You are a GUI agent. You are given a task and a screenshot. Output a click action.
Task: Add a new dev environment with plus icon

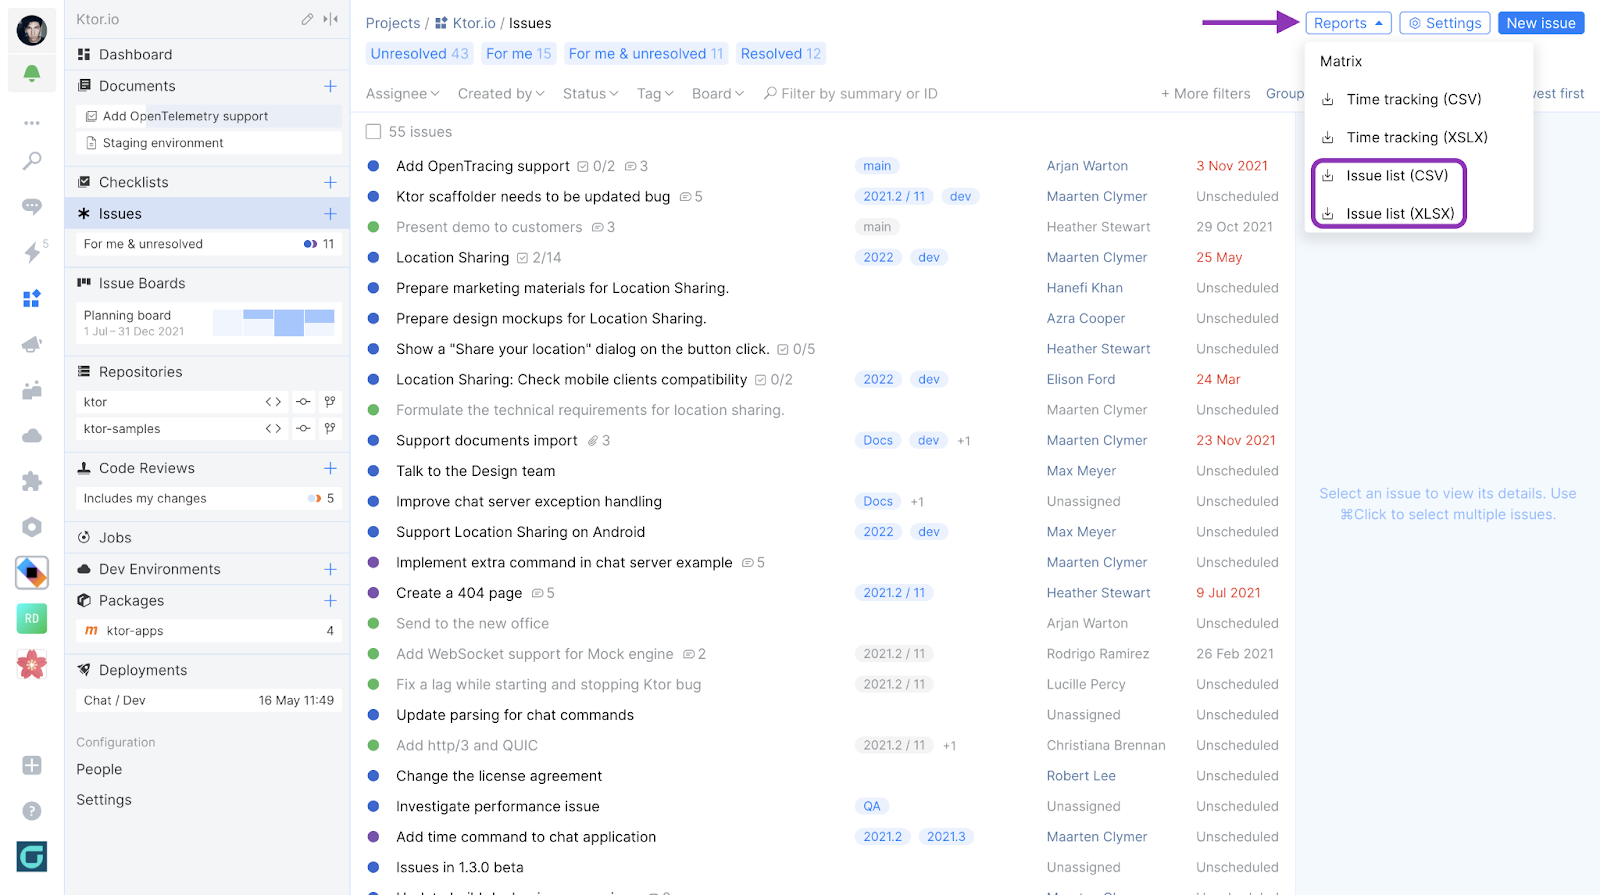pyautogui.click(x=330, y=569)
